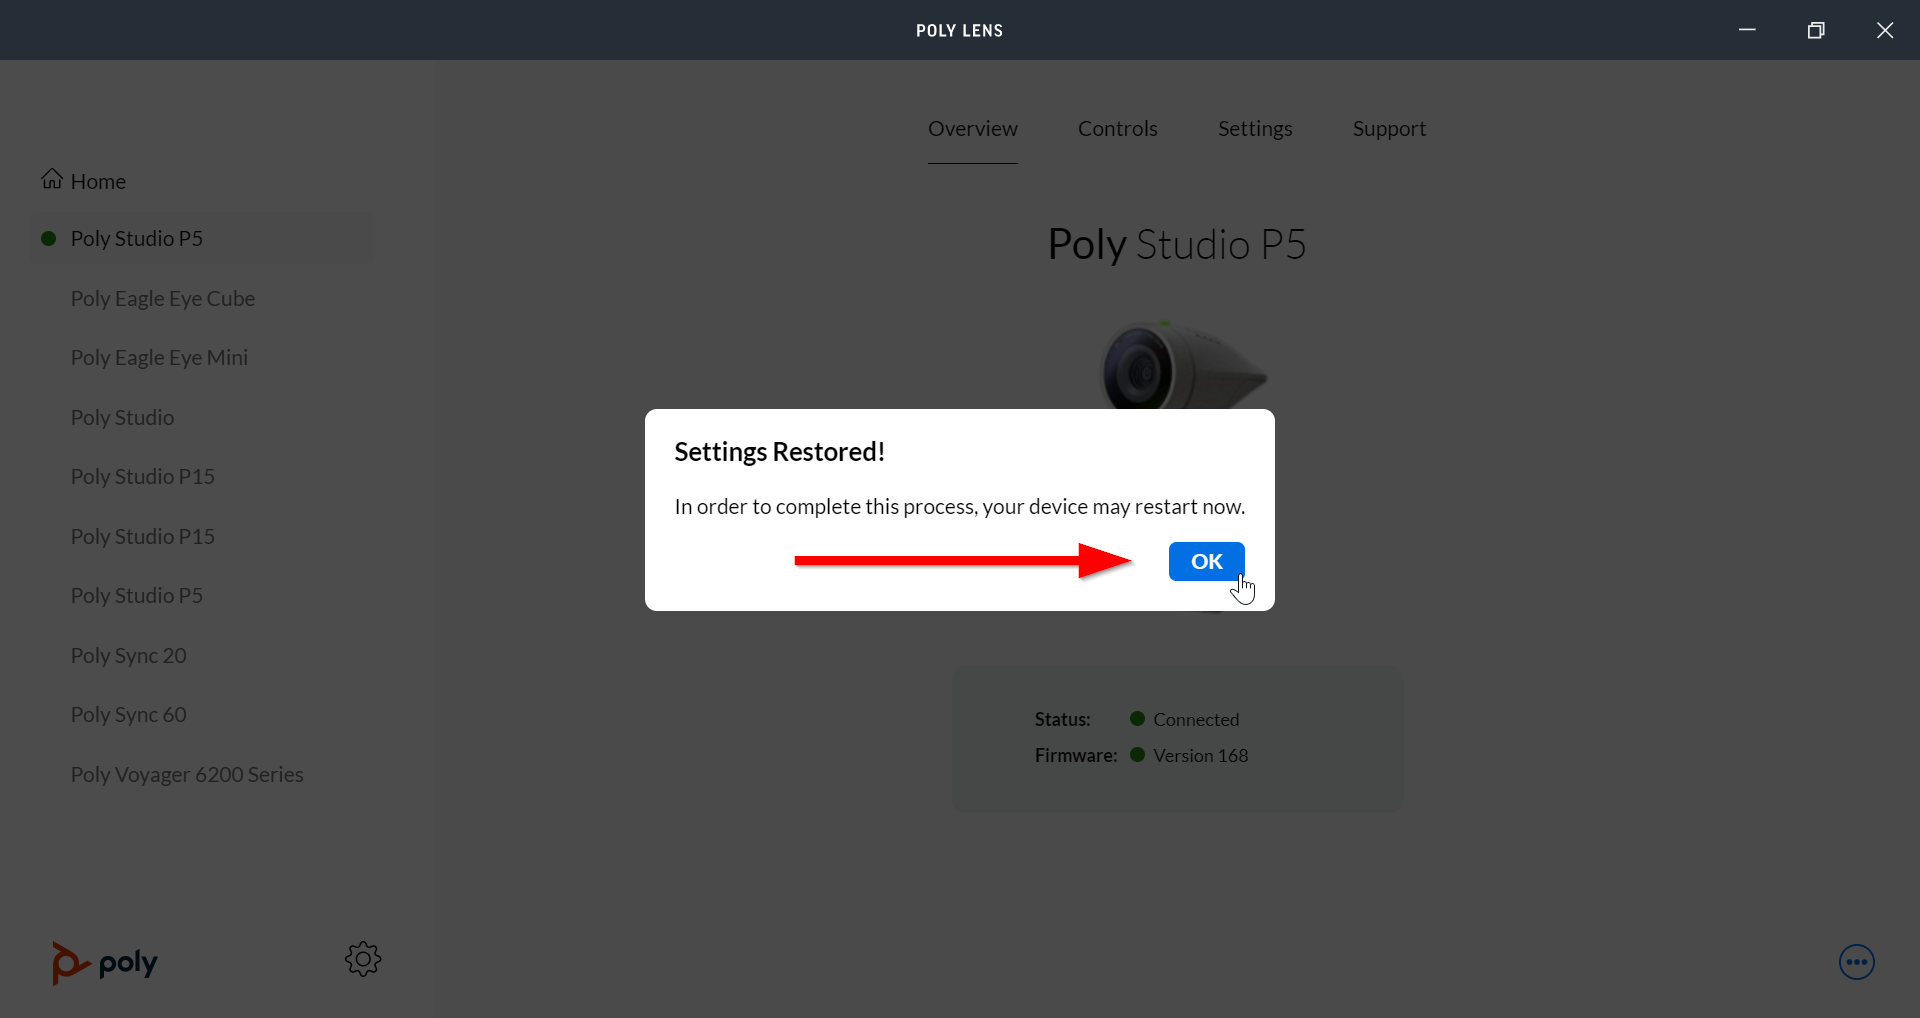The width and height of the screenshot is (1920, 1018).
Task: Select Poly Sync 60 from the list
Action: [x=128, y=714]
